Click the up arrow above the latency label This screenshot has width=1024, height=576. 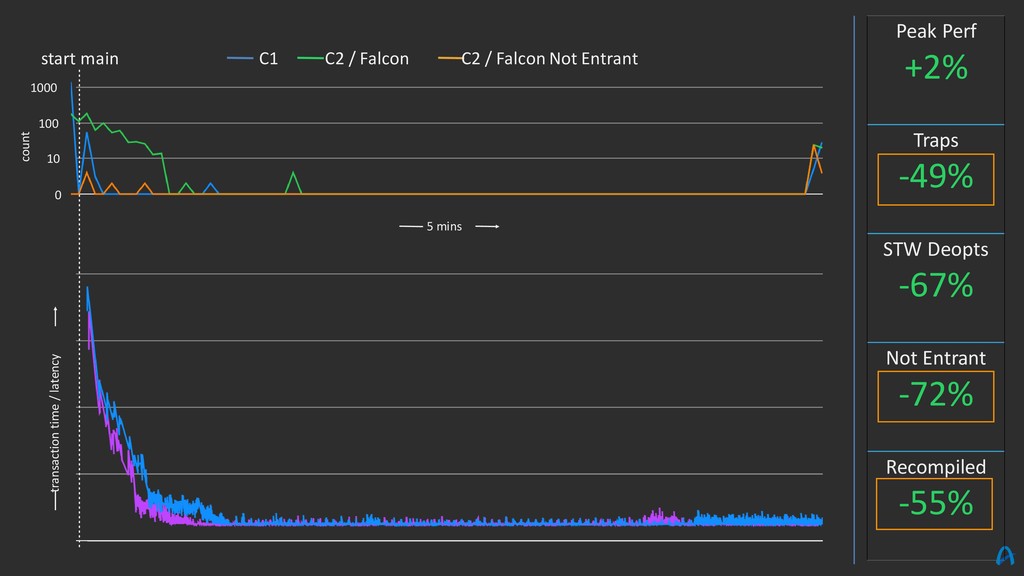56,317
